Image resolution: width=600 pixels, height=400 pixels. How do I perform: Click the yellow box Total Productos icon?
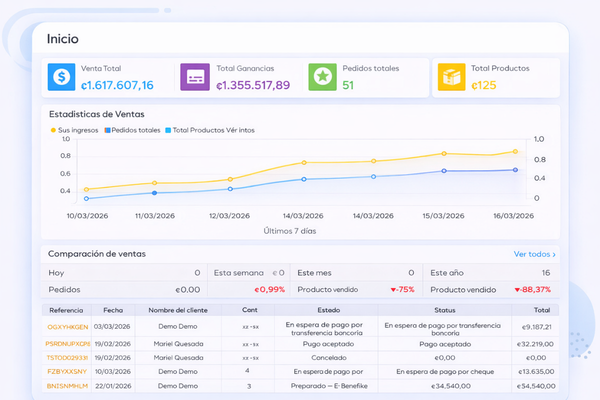[452, 77]
